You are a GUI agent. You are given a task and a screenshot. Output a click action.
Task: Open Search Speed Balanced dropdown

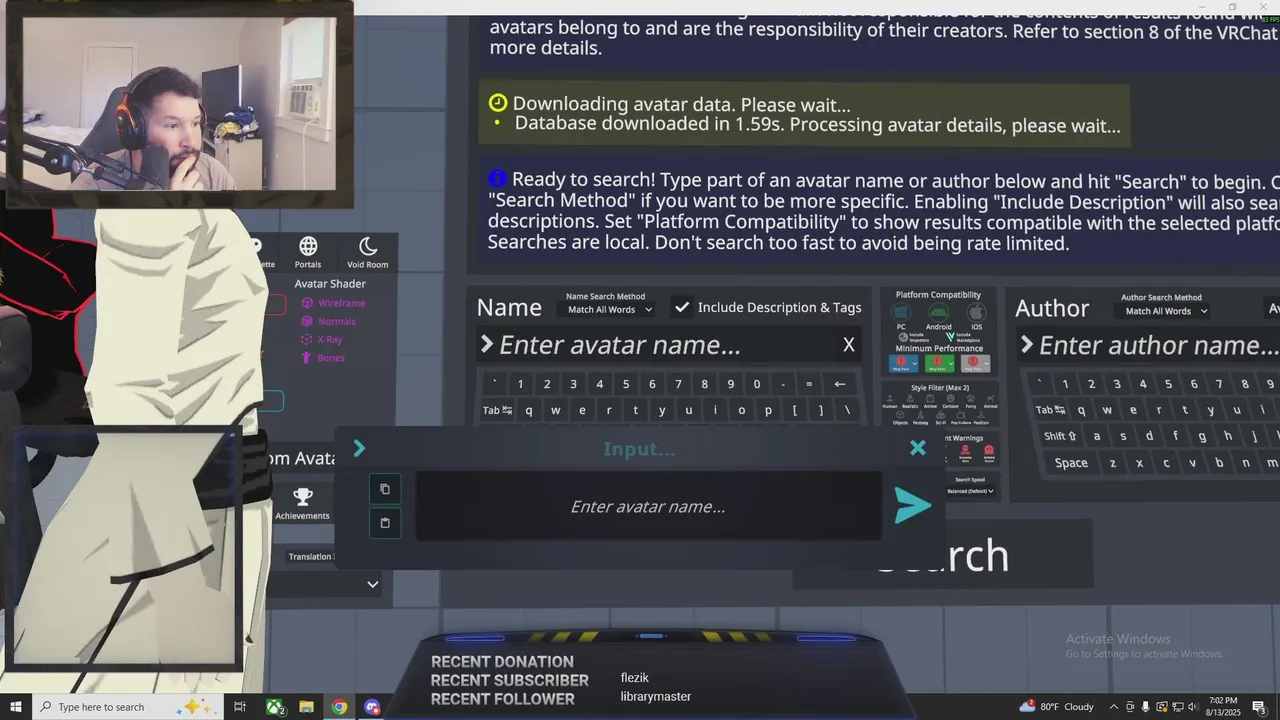970,491
